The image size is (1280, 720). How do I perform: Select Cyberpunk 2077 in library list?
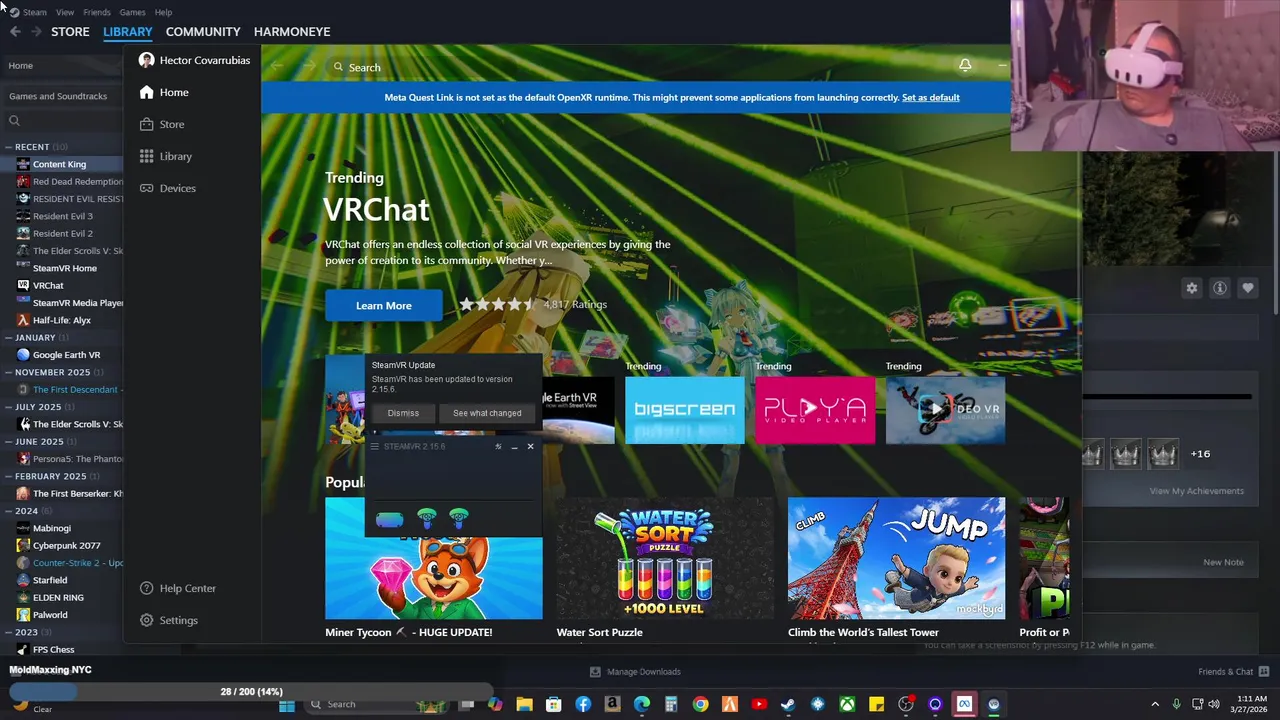click(66, 545)
